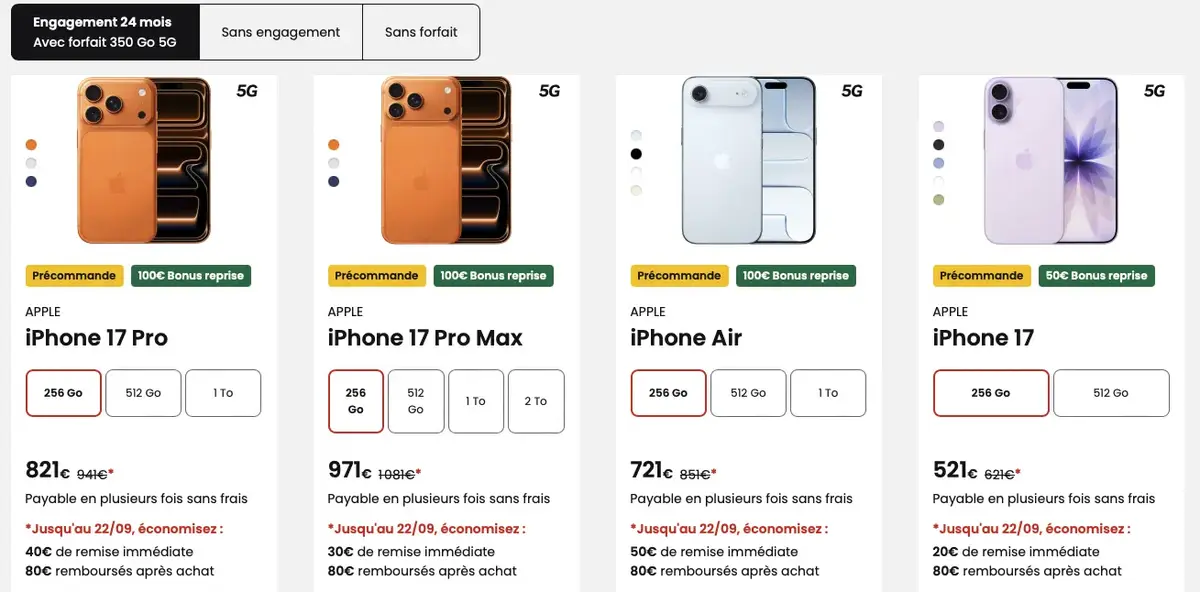The image size is (1200, 592).
Task: Click the 100€ Bonus reprise badge on iPhone Air
Action: tap(795, 275)
